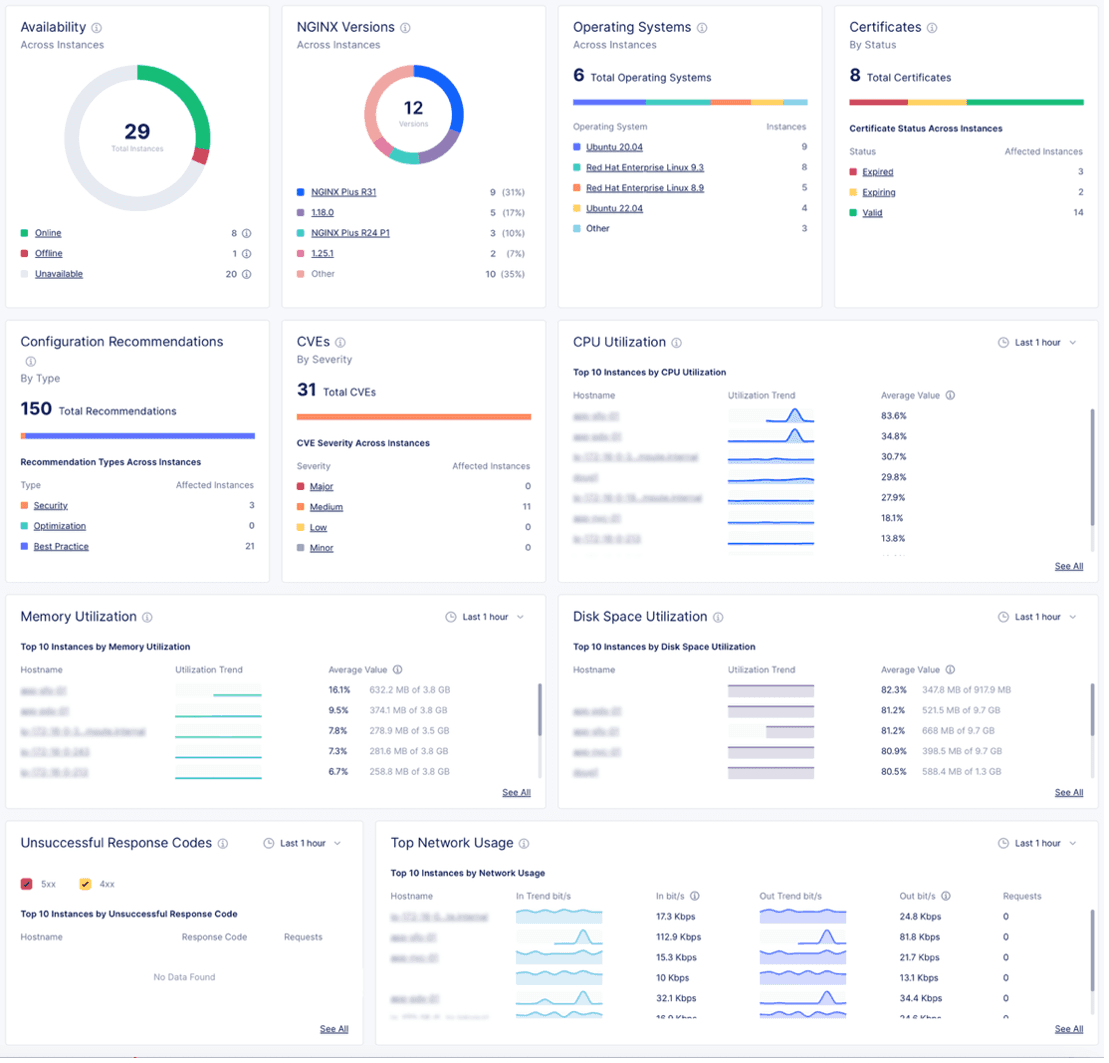1109x1063 pixels.
Task: Open the Unsuccessful Response Codes time selector
Action: point(303,843)
